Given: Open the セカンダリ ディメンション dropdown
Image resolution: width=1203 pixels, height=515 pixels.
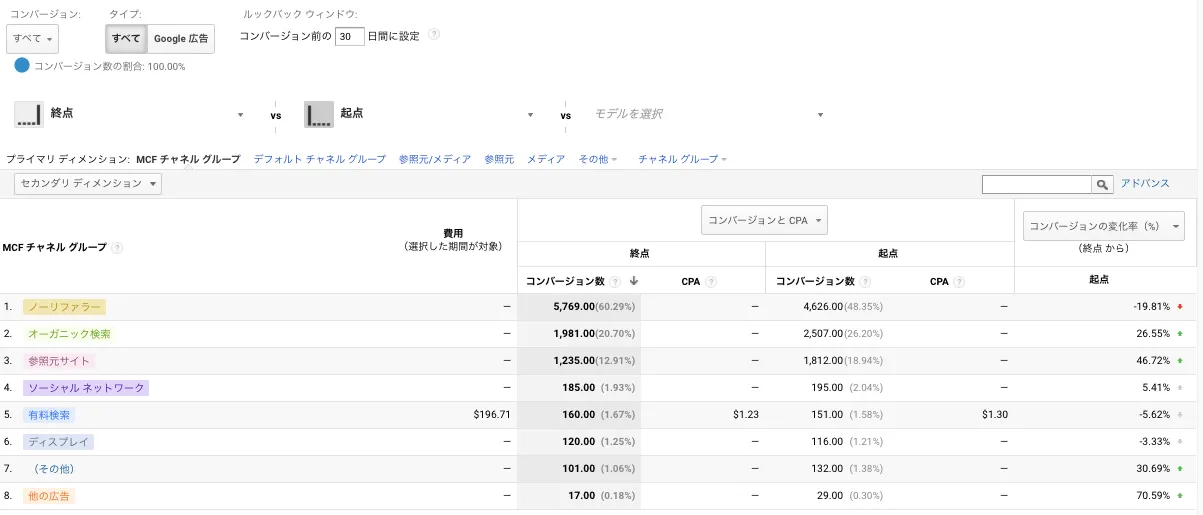Looking at the screenshot, I should point(88,184).
